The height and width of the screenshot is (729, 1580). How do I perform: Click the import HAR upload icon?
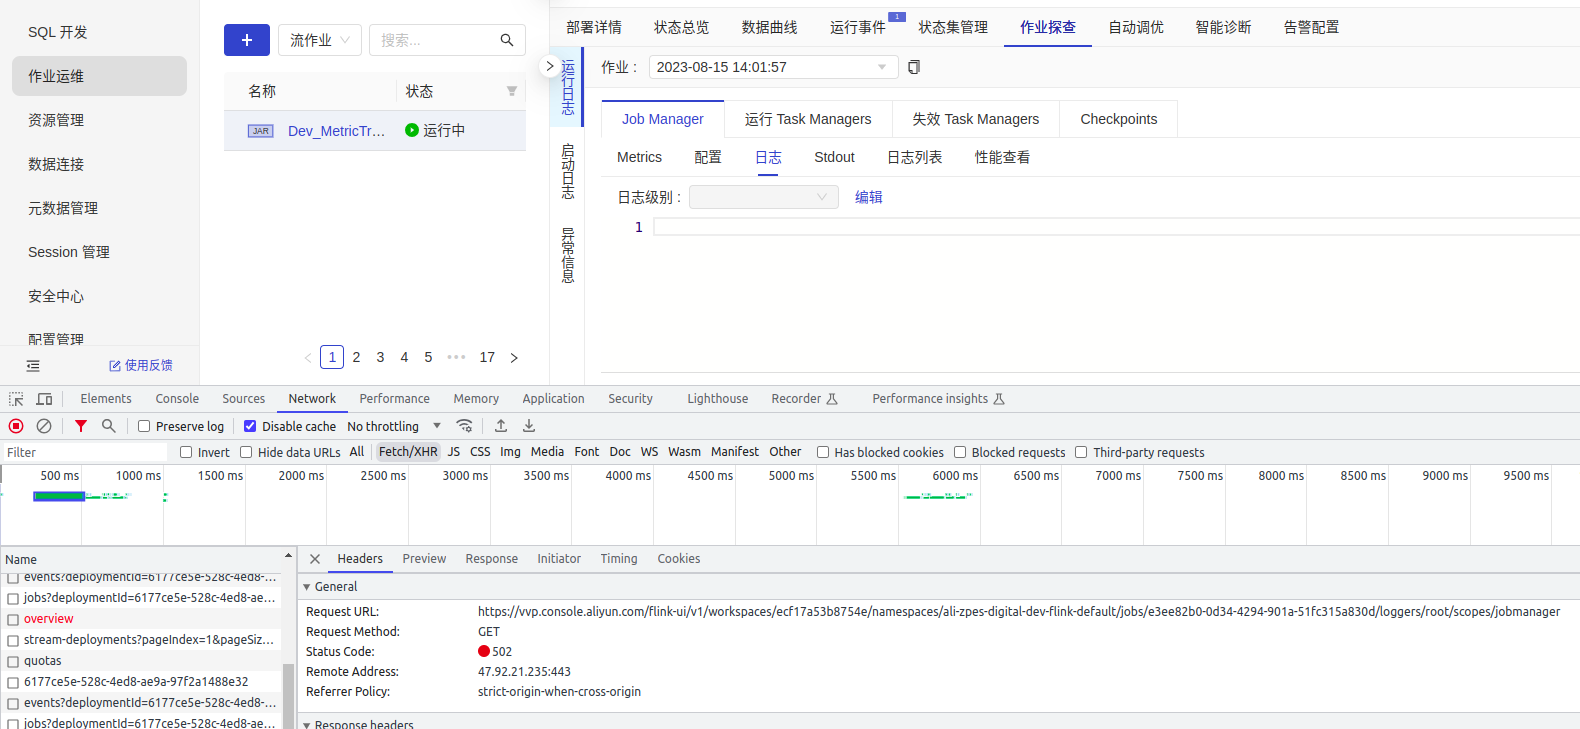coord(501,426)
